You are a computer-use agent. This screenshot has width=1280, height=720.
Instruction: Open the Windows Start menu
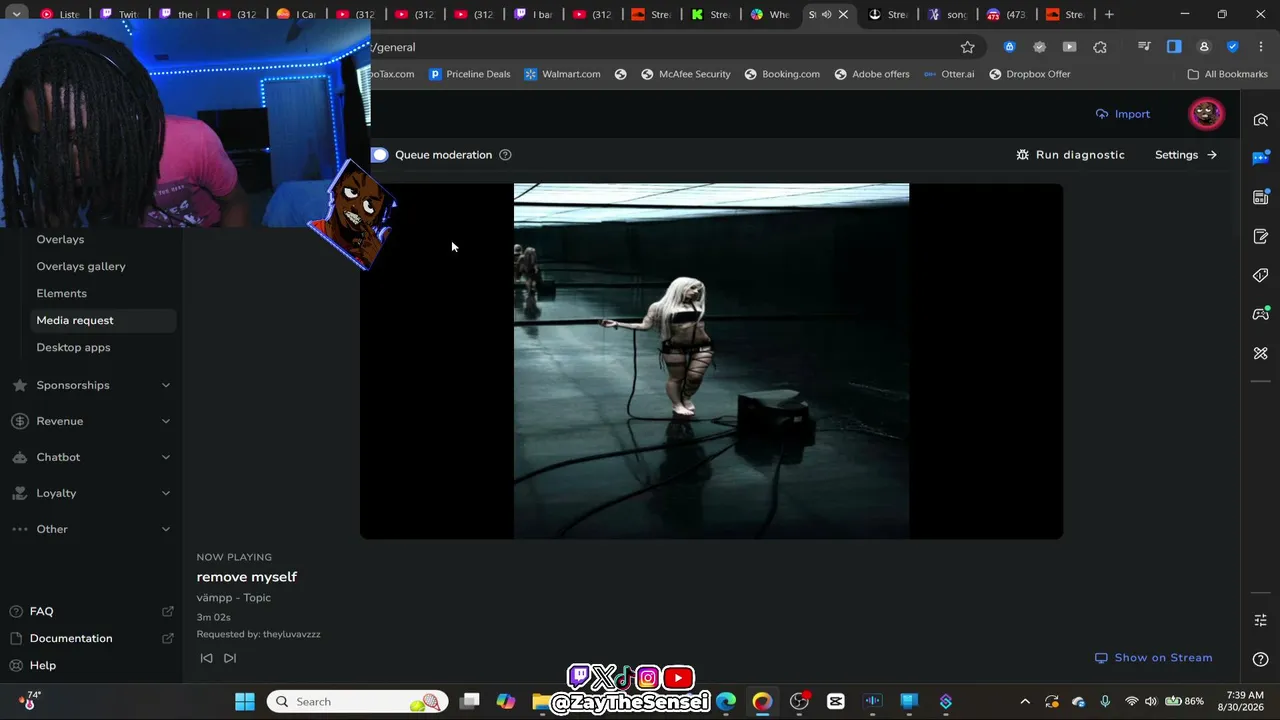[x=245, y=702]
